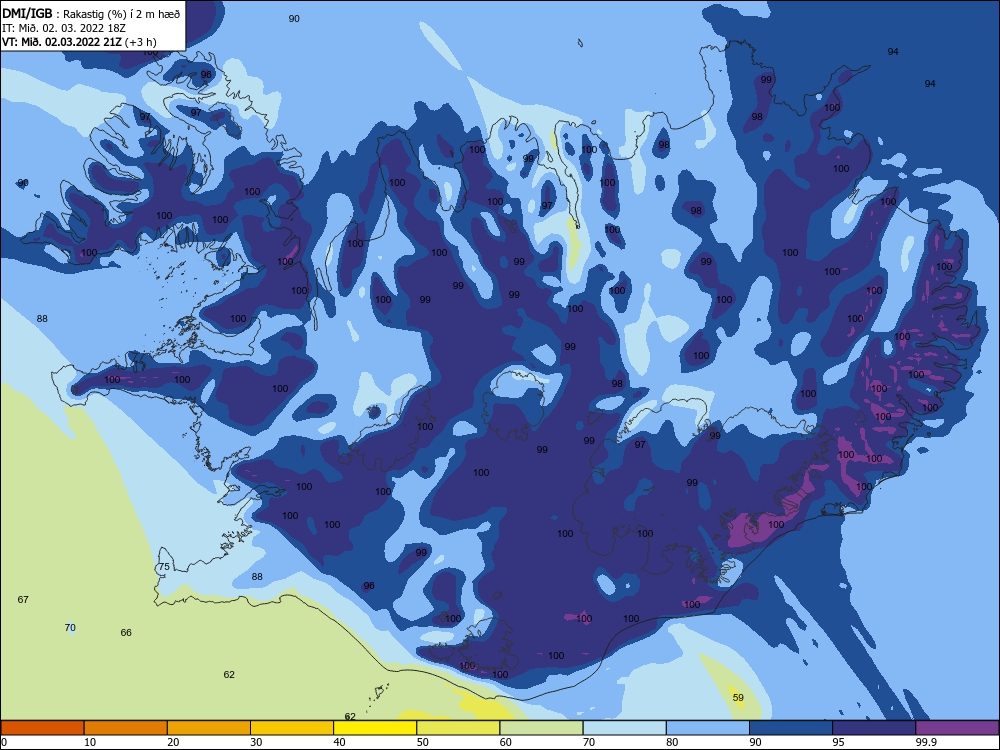Click the legend tick label '30'

256,742
